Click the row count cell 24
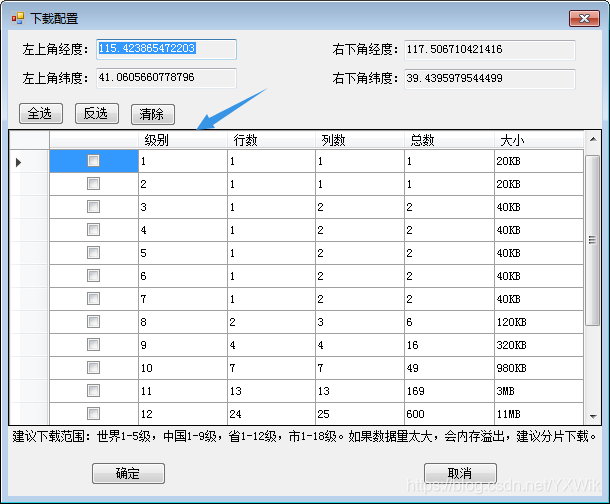 tap(271, 414)
